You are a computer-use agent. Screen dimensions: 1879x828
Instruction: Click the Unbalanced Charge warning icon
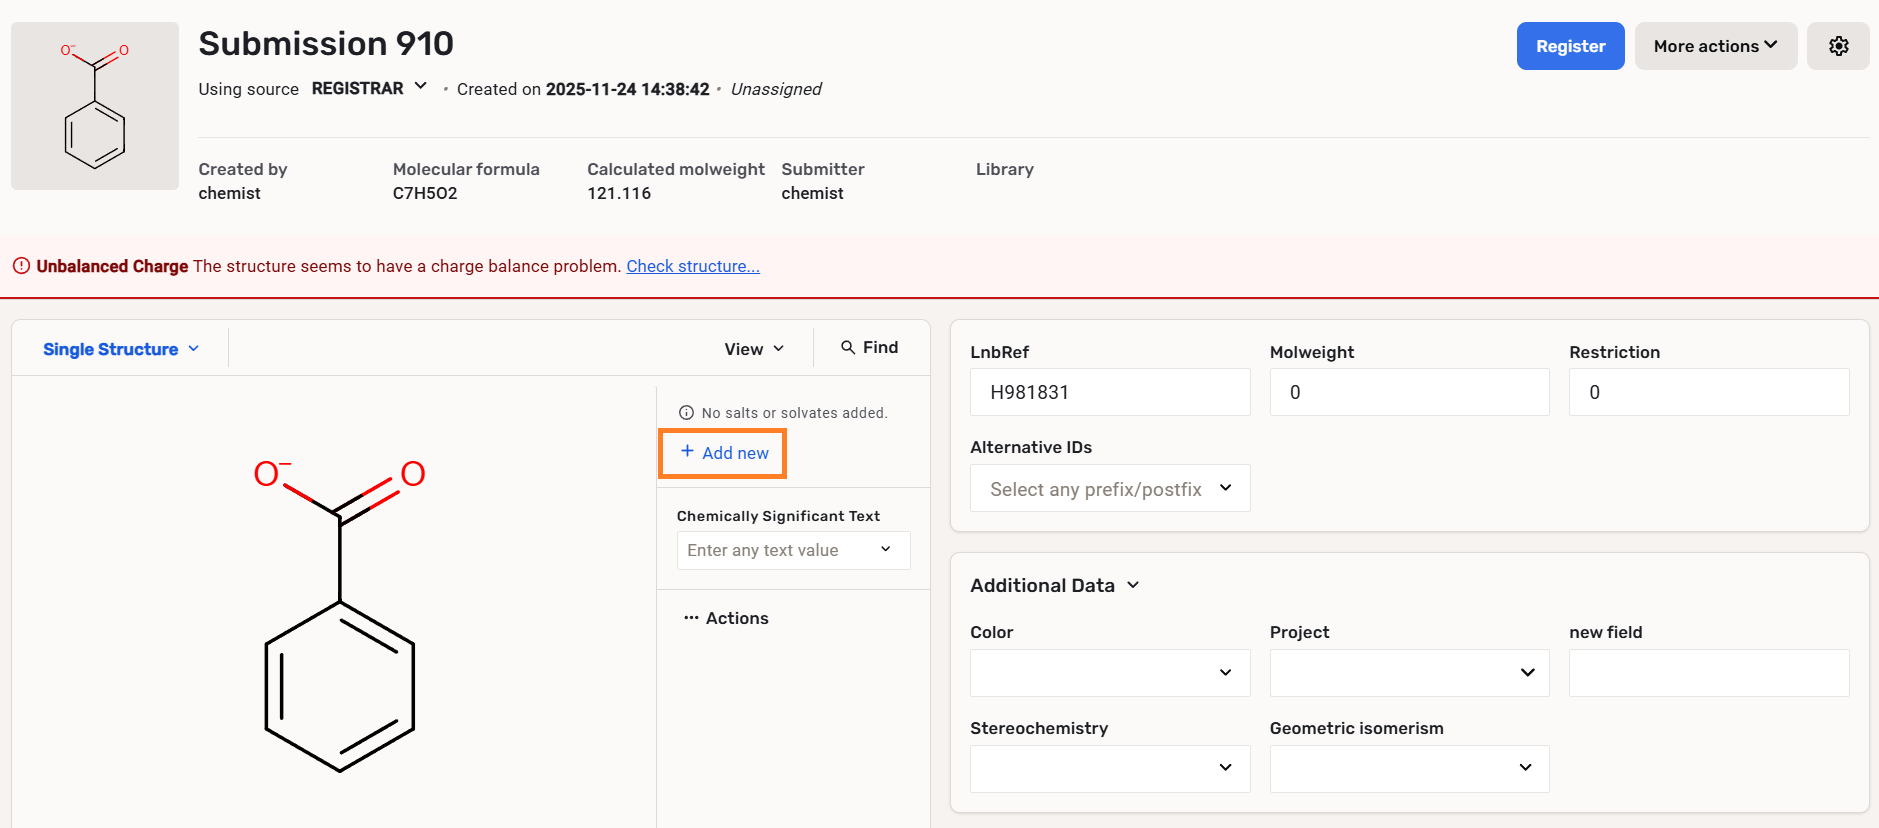click(x=21, y=266)
